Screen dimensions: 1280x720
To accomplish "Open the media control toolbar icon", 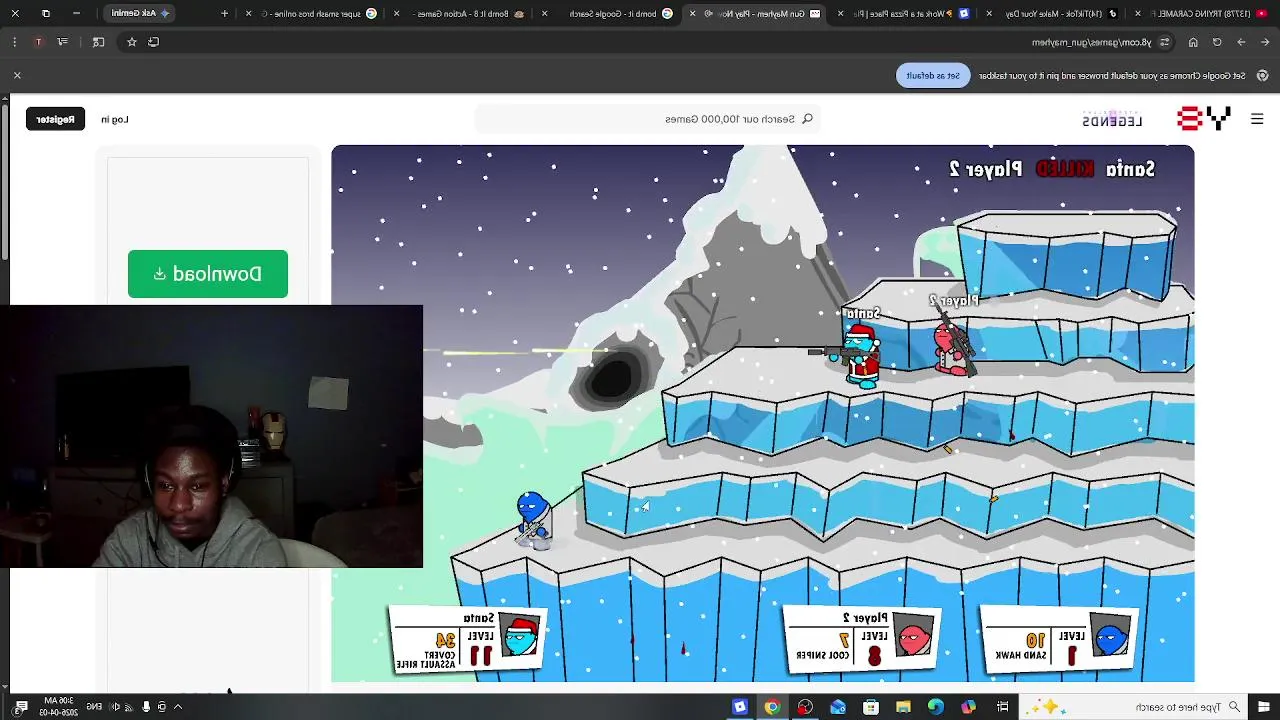I will pos(63,42).
